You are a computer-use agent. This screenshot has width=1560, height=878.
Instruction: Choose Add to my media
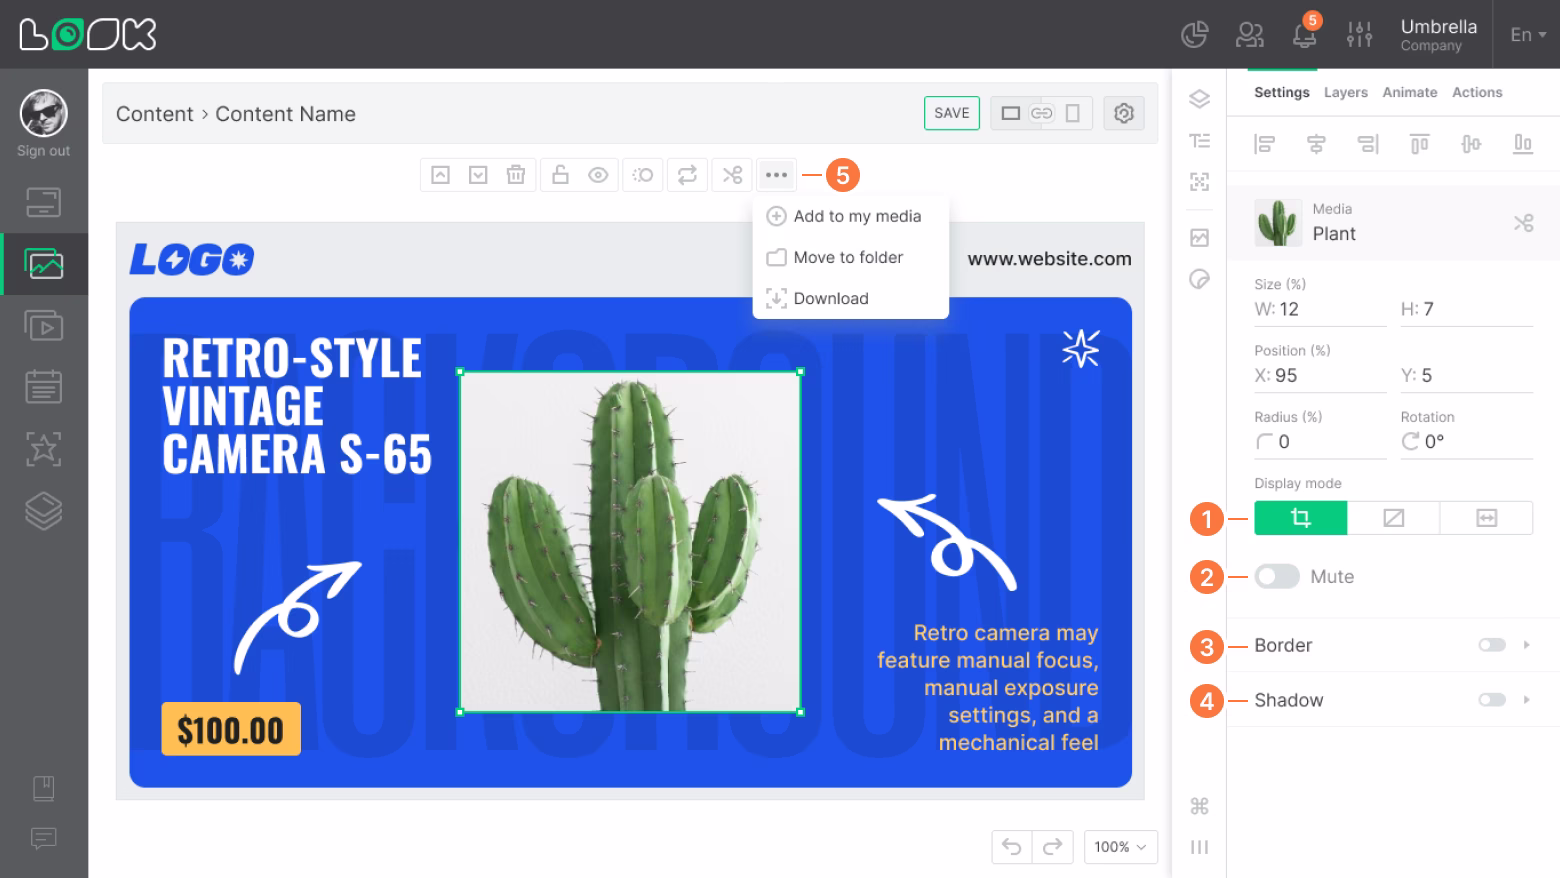pyautogui.click(x=850, y=216)
